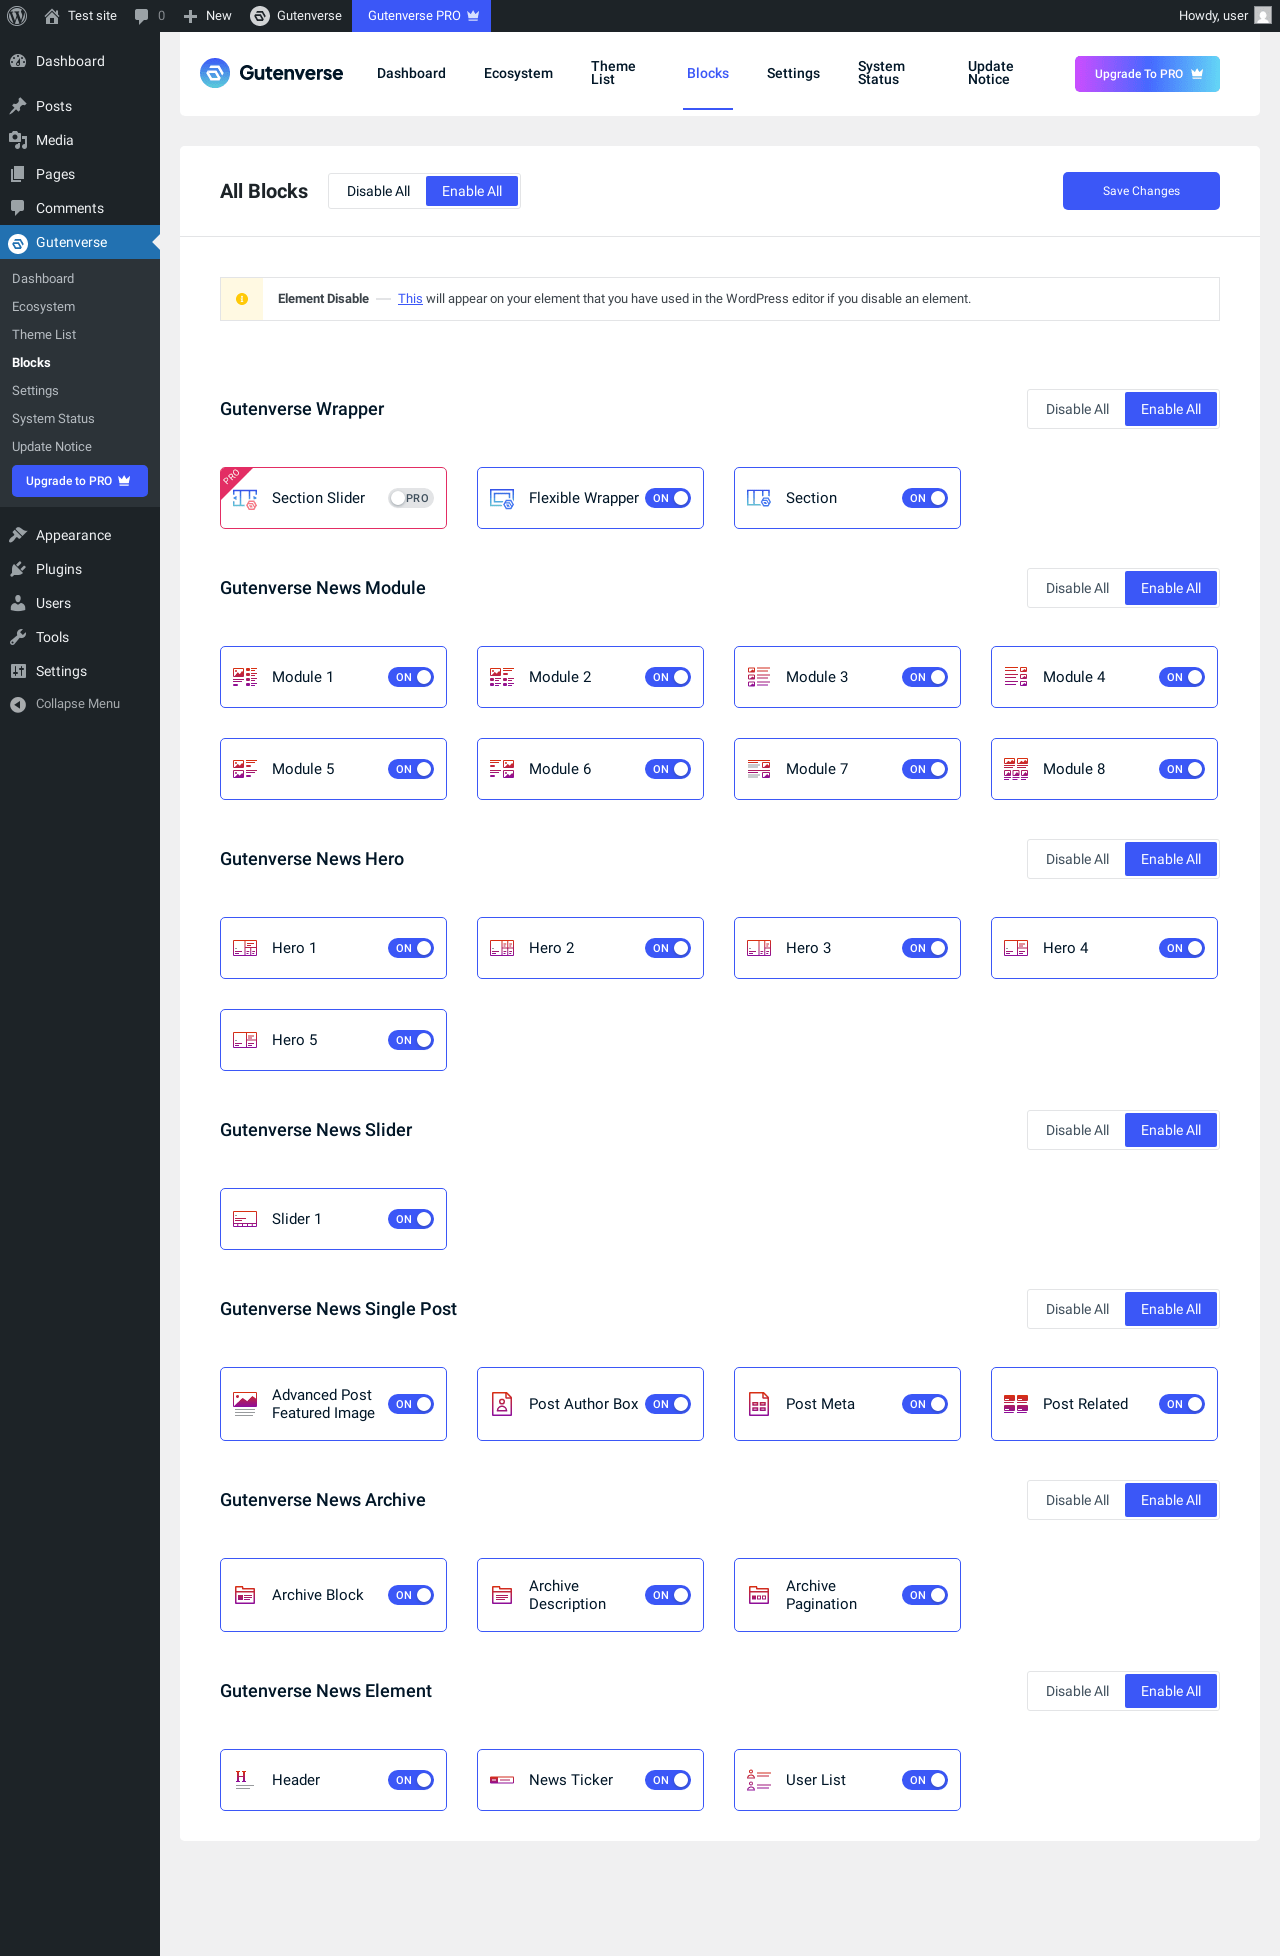The image size is (1280, 1956).
Task: Click the Slider 1 block icon
Action: tap(245, 1219)
